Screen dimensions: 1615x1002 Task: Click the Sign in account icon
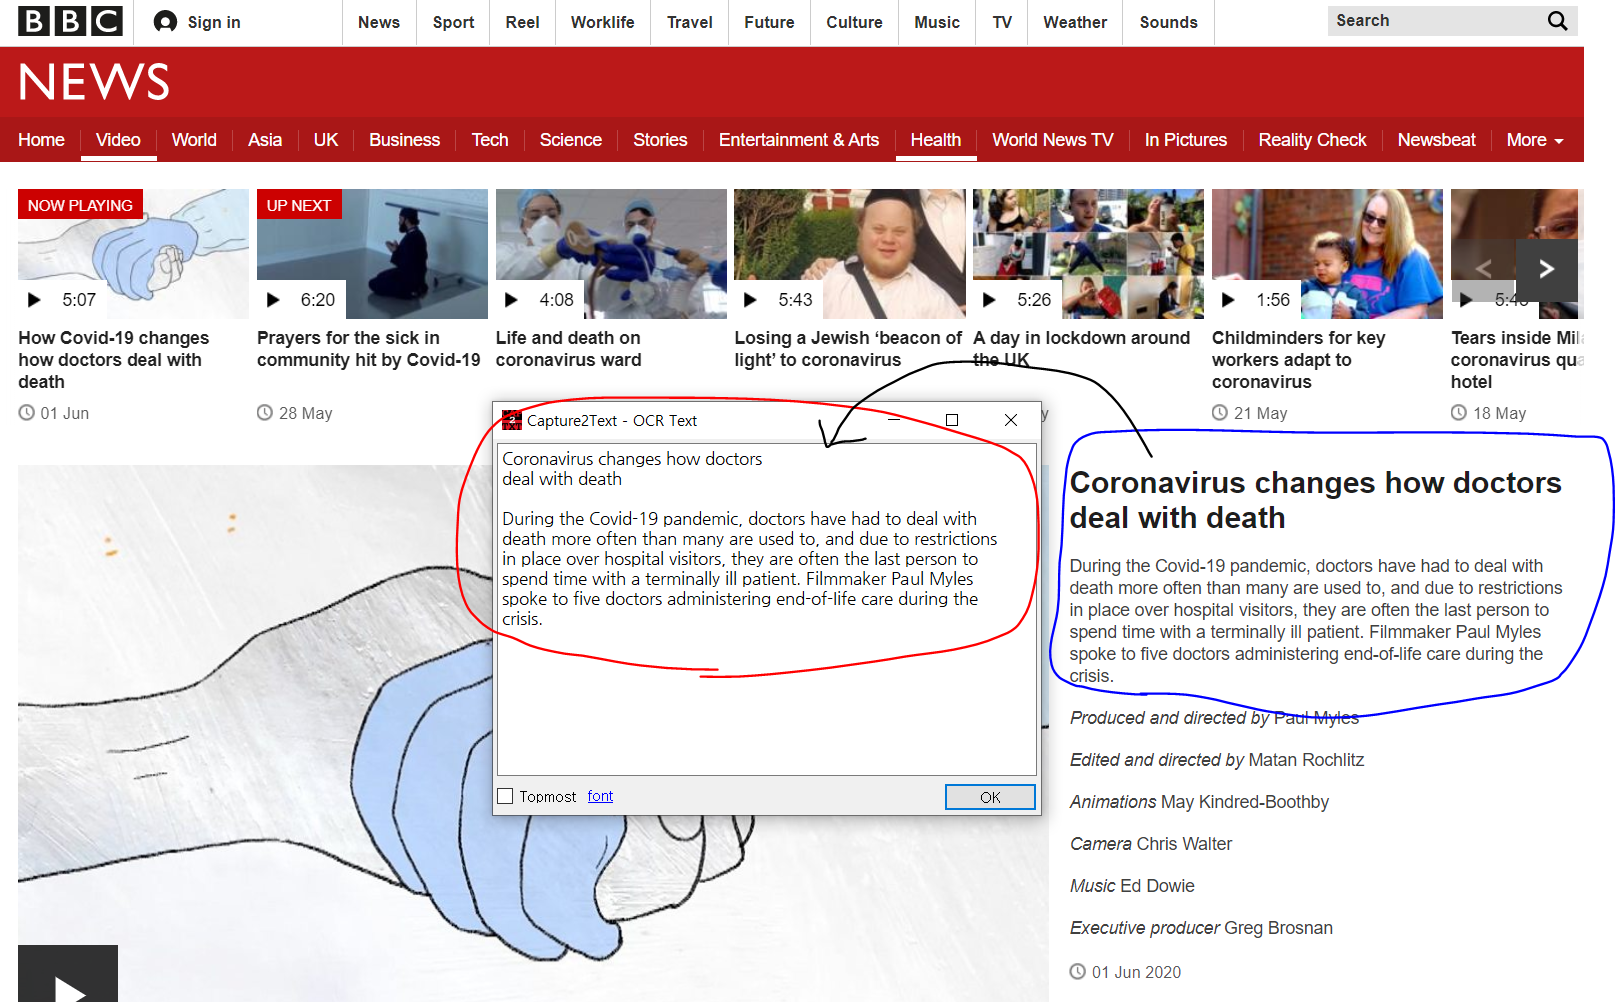pos(166,22)
